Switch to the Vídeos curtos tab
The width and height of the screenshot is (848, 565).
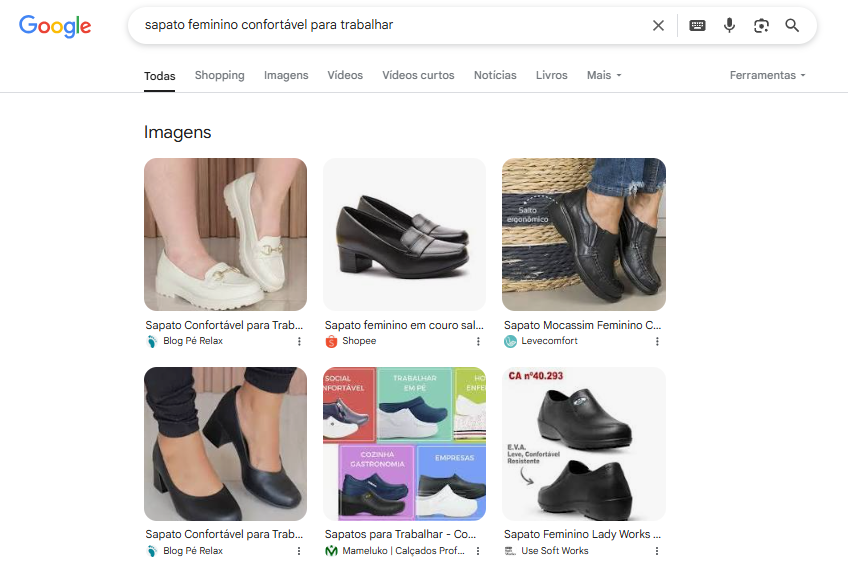point(418,75)
